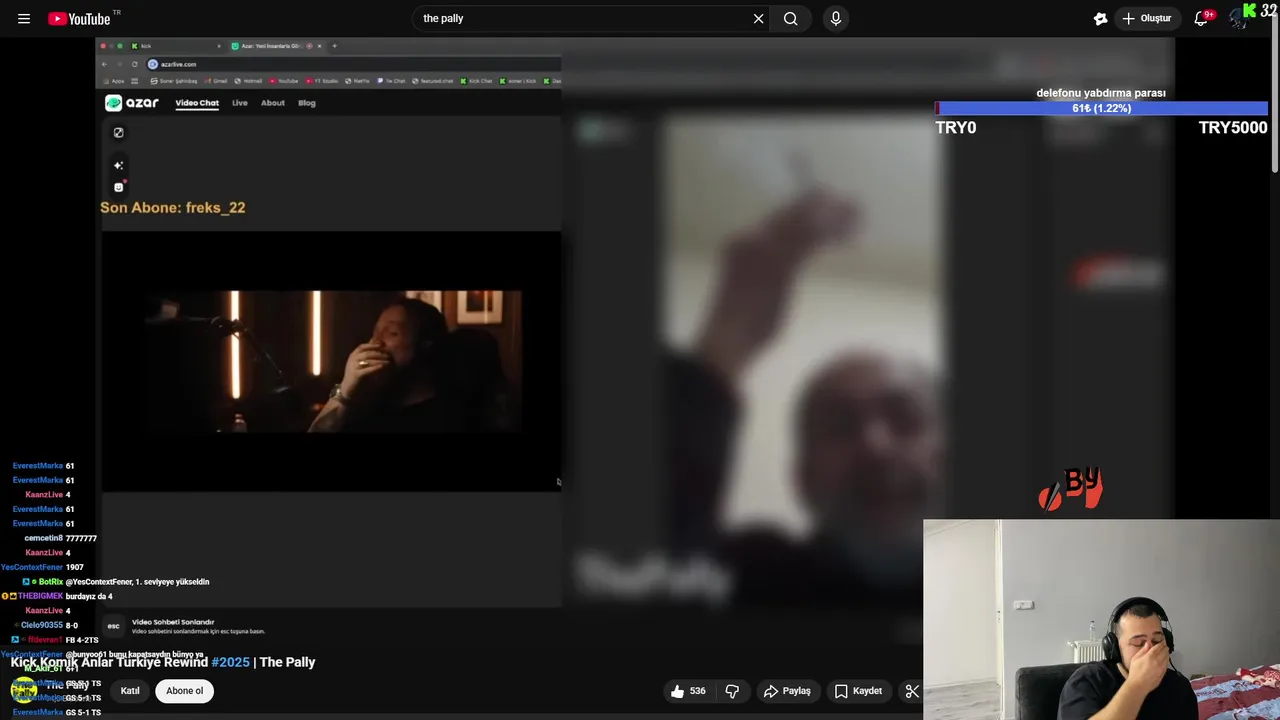Clear the search query with the X
Image resolution: width=1280 pixels, height=720 pixels.
(758, 18)
